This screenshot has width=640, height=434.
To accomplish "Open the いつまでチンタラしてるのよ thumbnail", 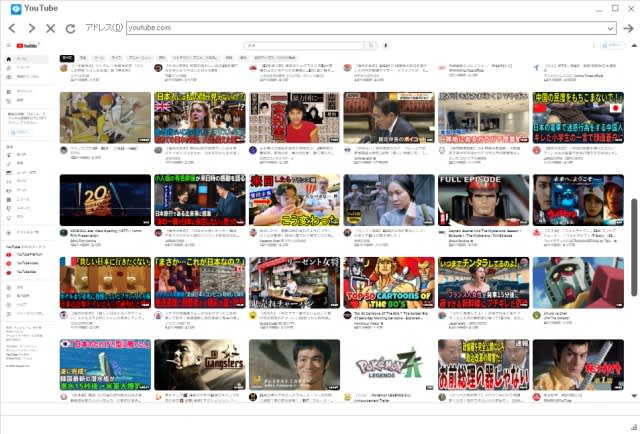I will coord(484,283).
